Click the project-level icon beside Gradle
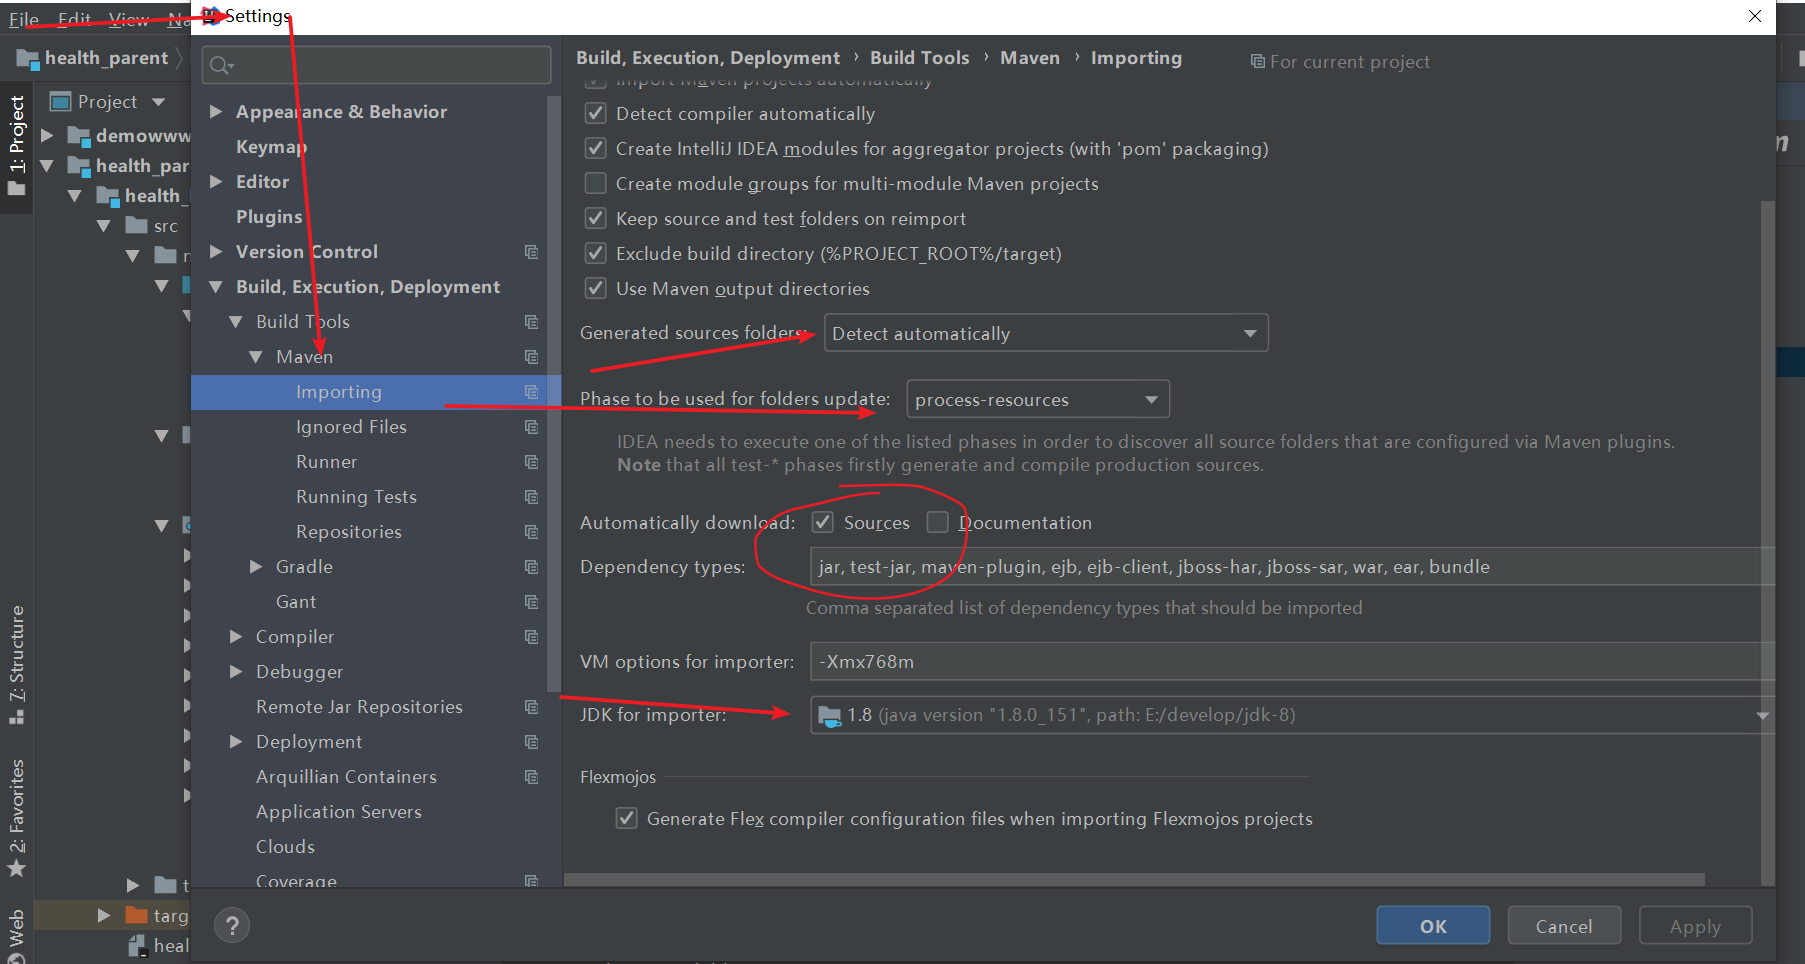 tap(531, 567)
